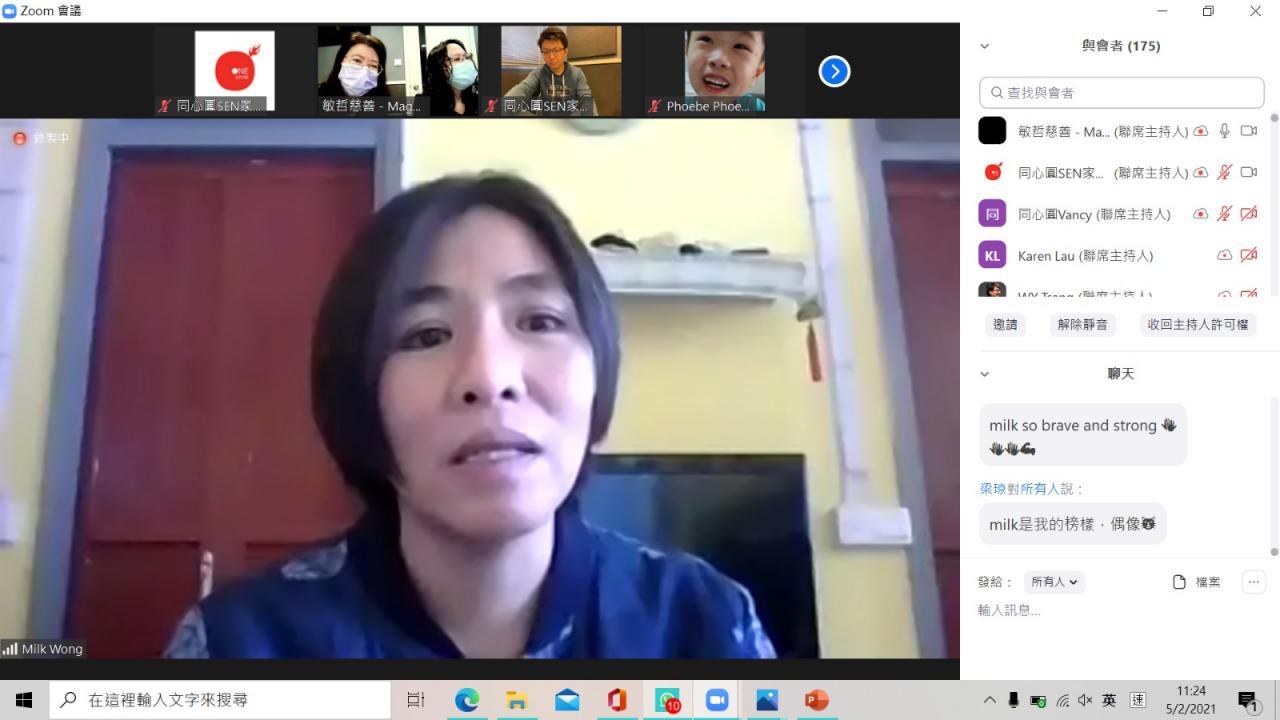Open chat more options ellipsis button

[x=1253, y=582]
